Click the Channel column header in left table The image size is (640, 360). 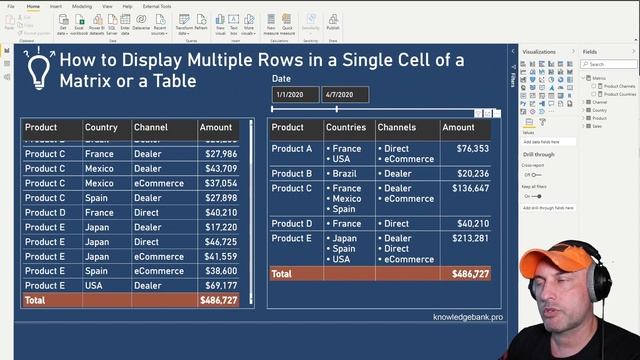[x=151, y=127]
